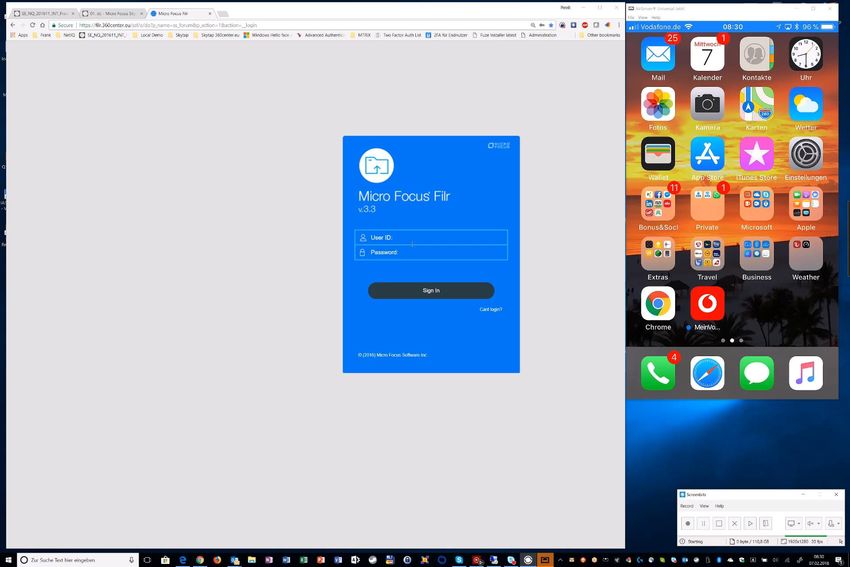This screenshot has width=850, height=567.
Task: Open the Weather folder on the iPhone
Action: click(806, 254)
